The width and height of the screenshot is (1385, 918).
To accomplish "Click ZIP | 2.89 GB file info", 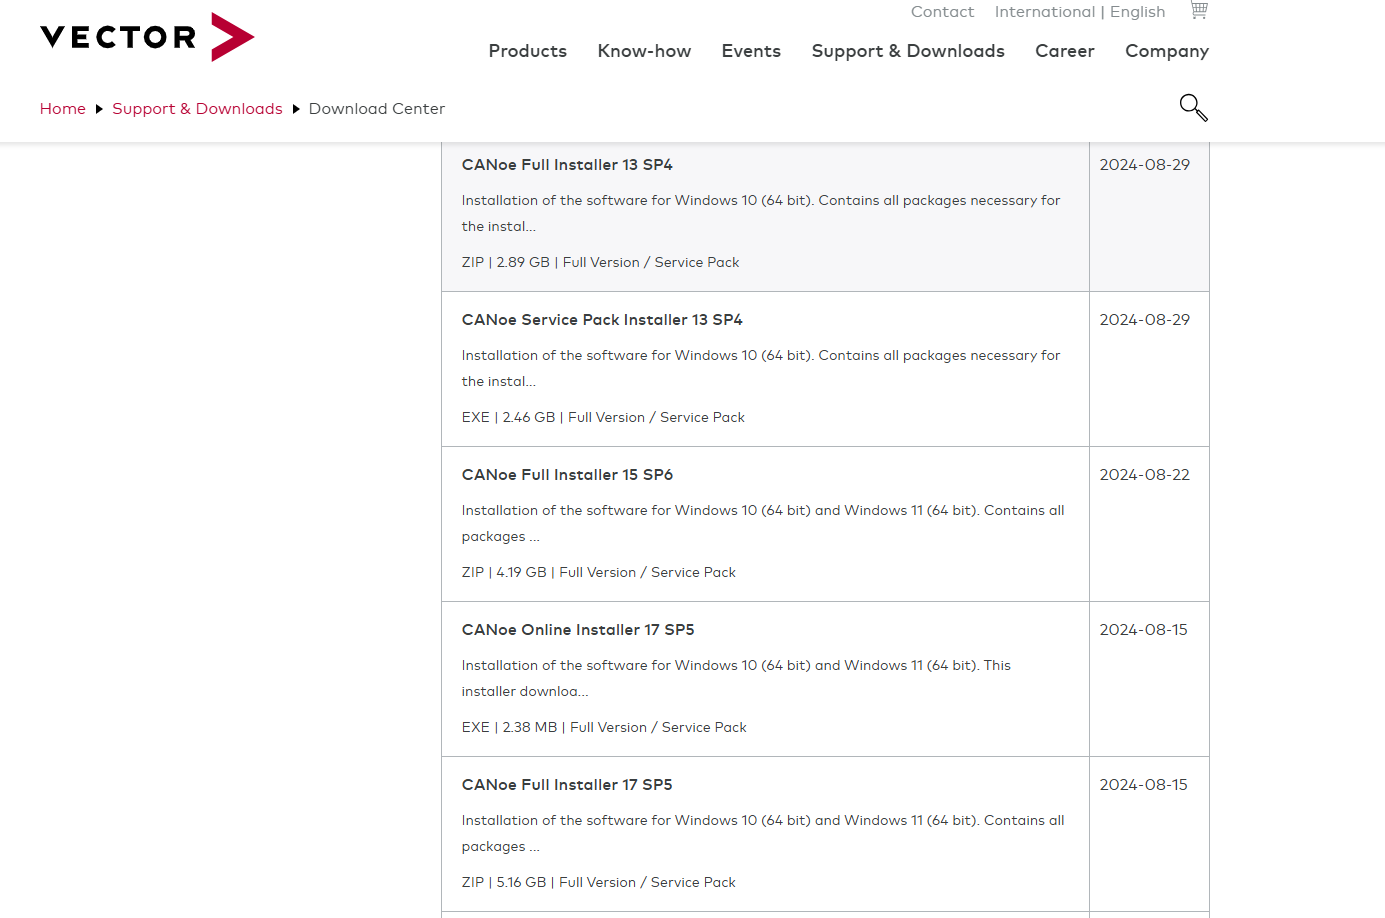I will point(600,262).
